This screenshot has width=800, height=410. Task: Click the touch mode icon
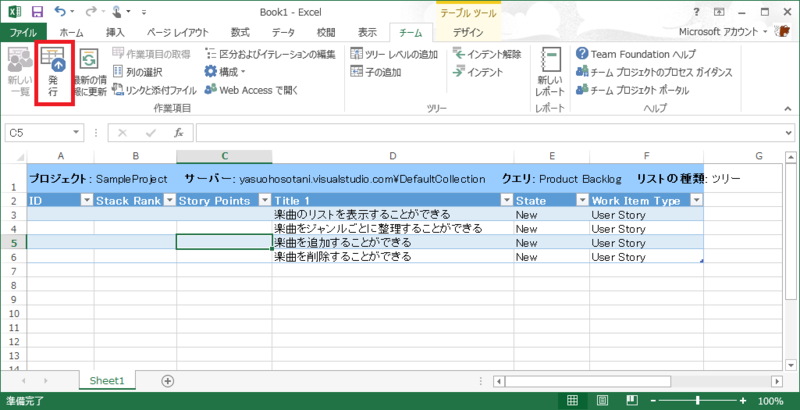click(117, 12)
